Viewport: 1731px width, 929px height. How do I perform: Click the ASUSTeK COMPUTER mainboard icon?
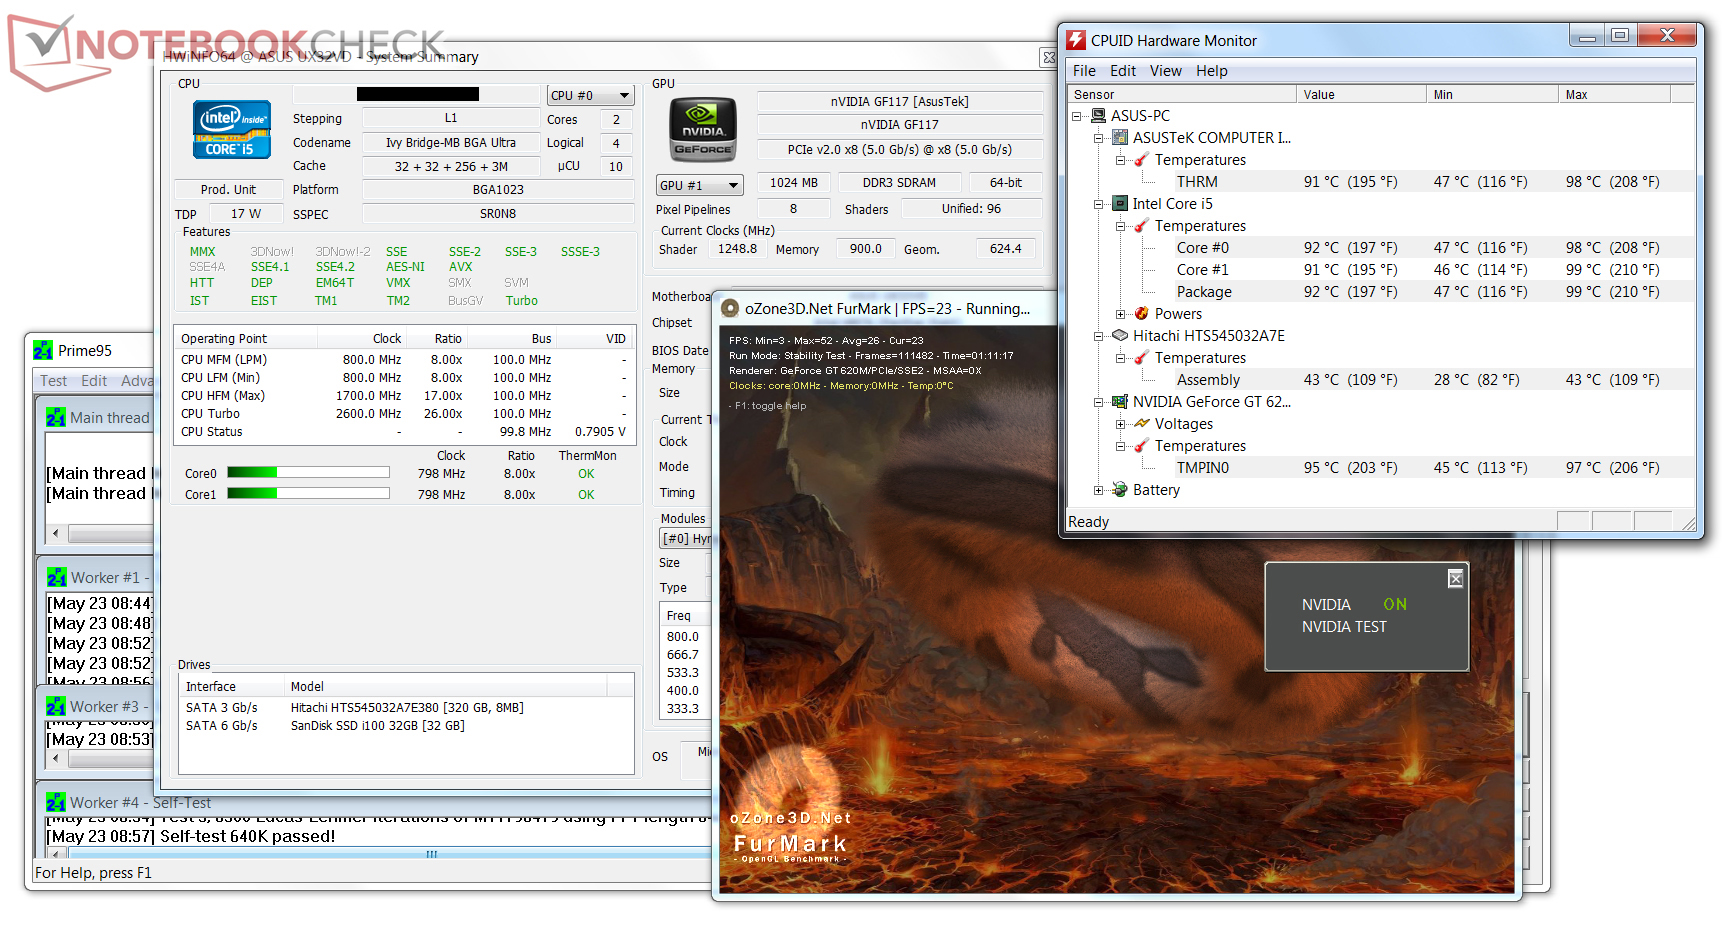click(x=1120, y=138)
